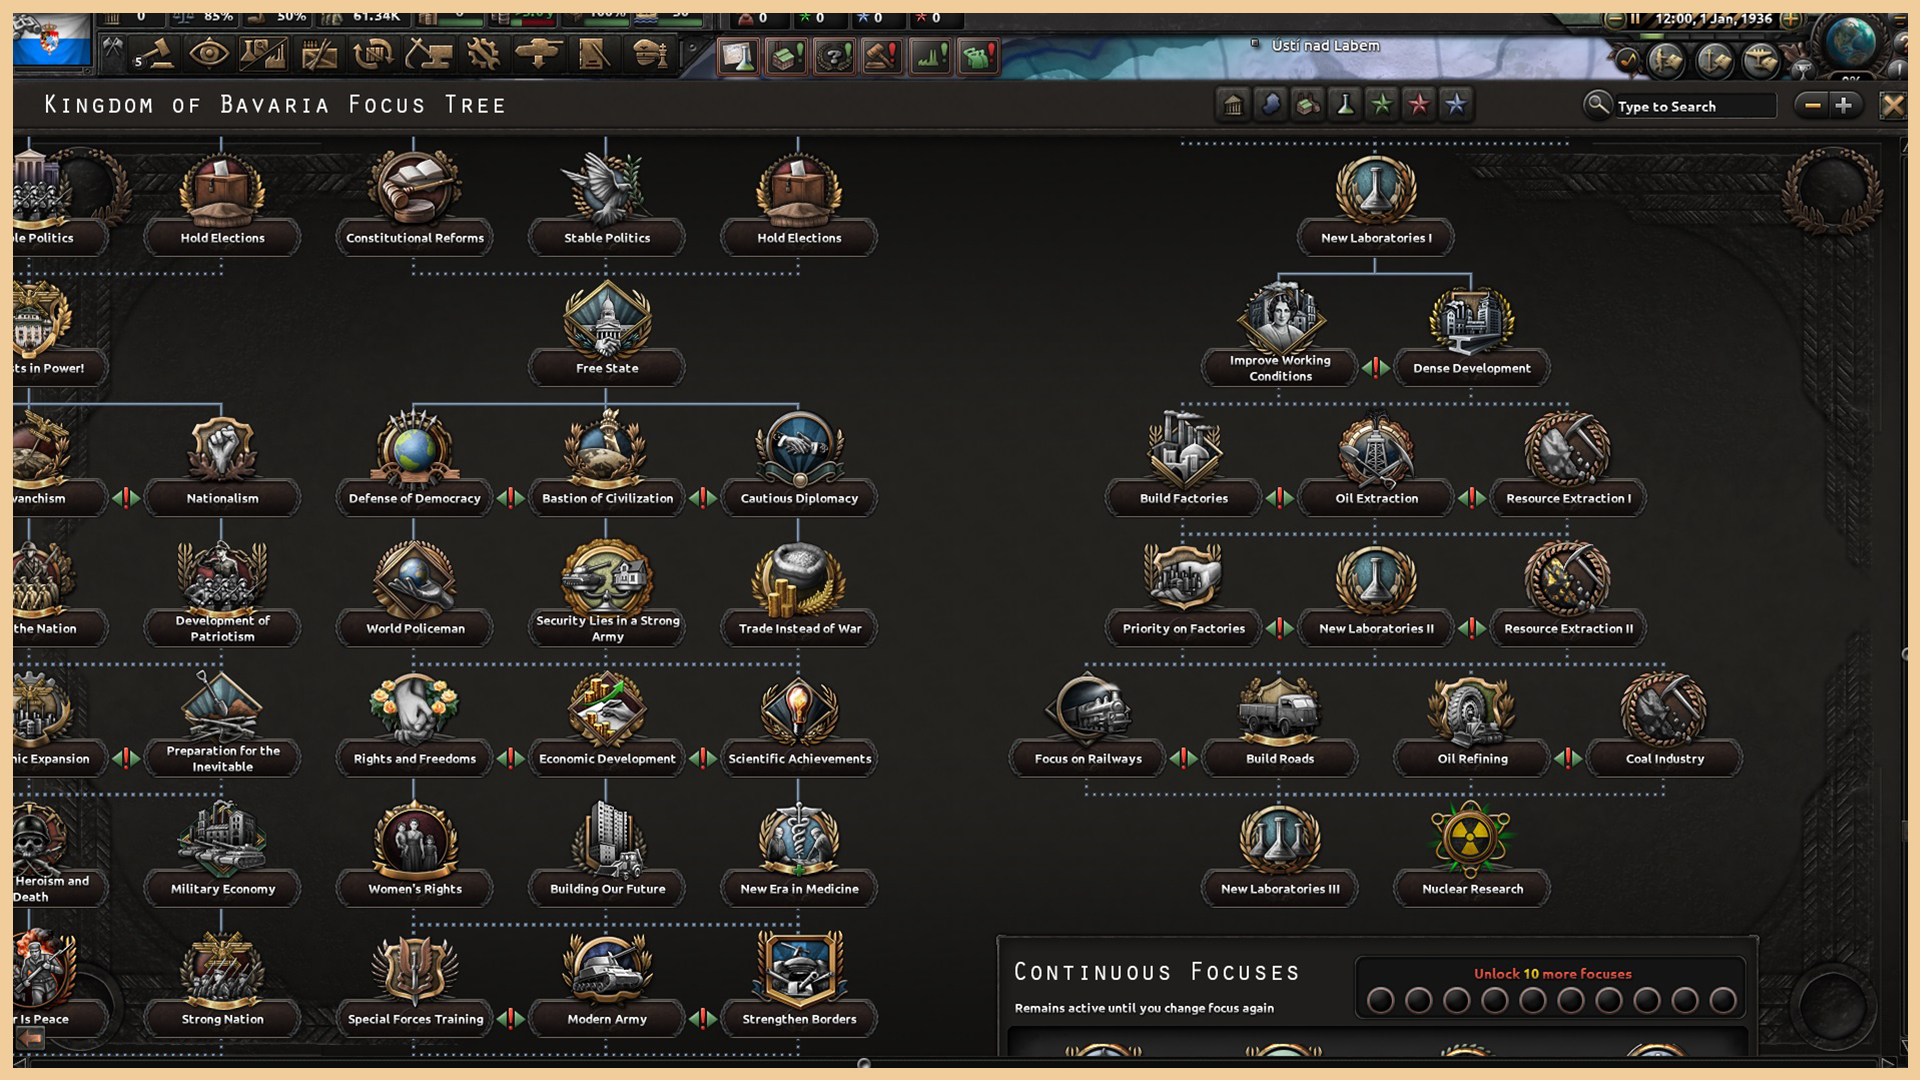Click the construction alert building icon
This screenshot has height=1080, width=1920.
pyautogui.click(x=786, y=57)
